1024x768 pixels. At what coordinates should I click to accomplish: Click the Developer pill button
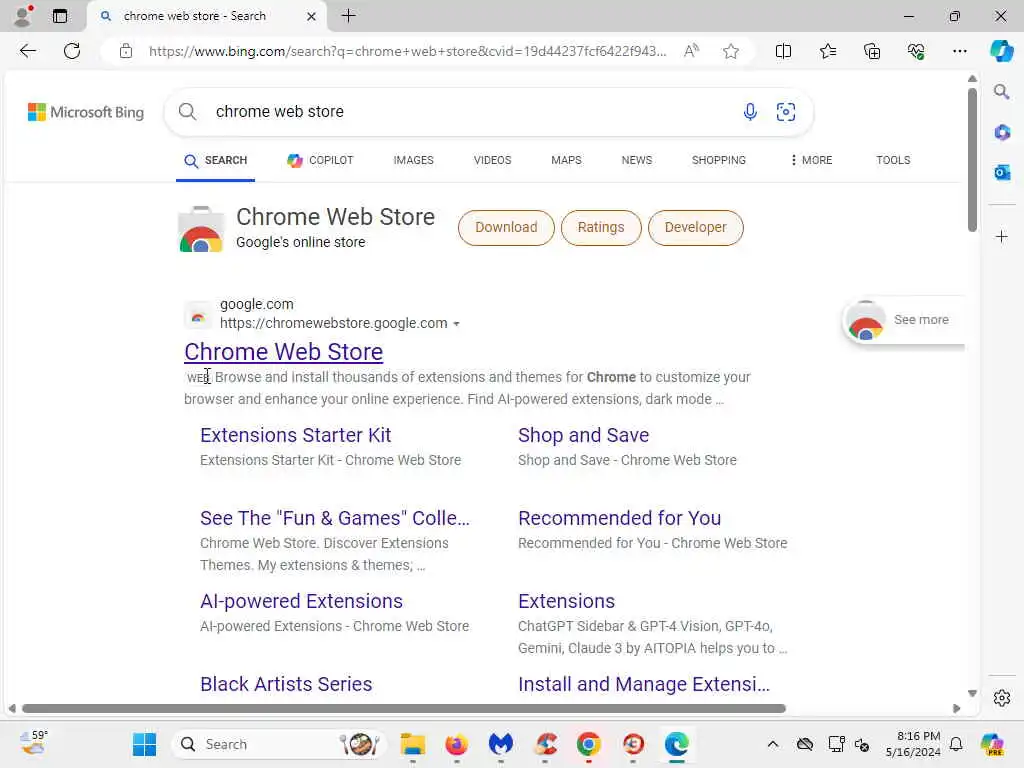(696, 228)
